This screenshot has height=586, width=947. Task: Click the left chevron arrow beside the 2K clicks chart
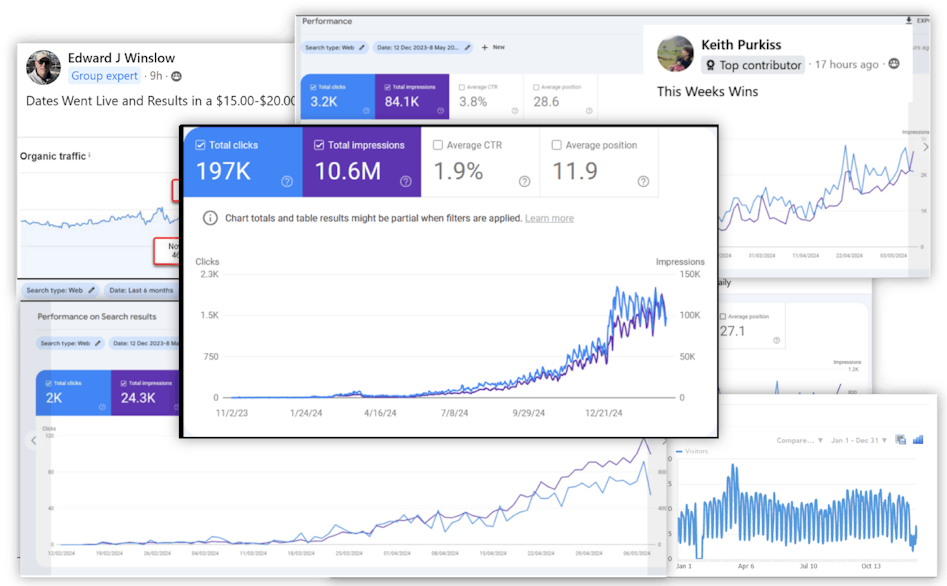point(34,440)
